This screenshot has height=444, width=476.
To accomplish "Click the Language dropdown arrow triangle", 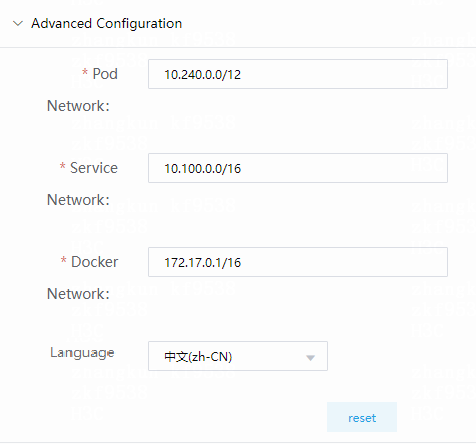I will coord(310,358).
